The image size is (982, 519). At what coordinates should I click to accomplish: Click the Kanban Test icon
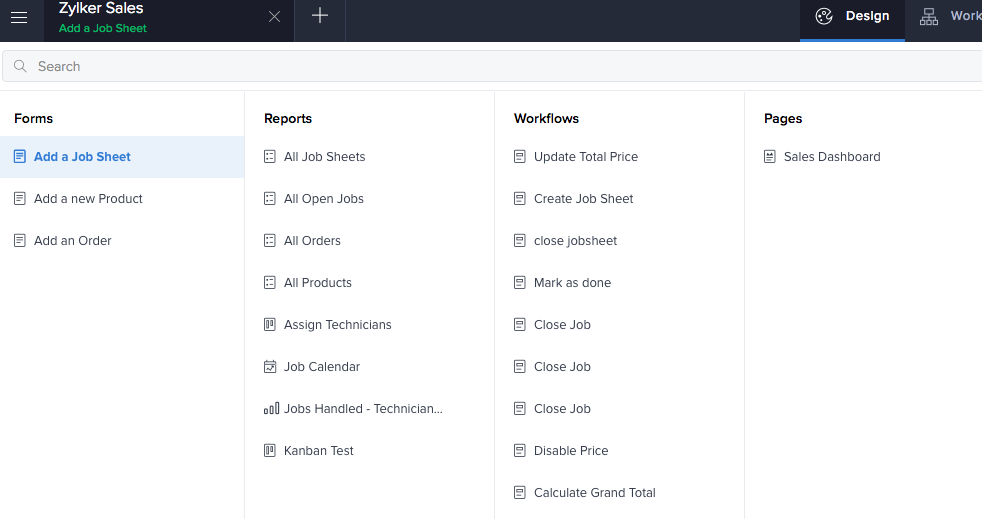click(270, 451)
